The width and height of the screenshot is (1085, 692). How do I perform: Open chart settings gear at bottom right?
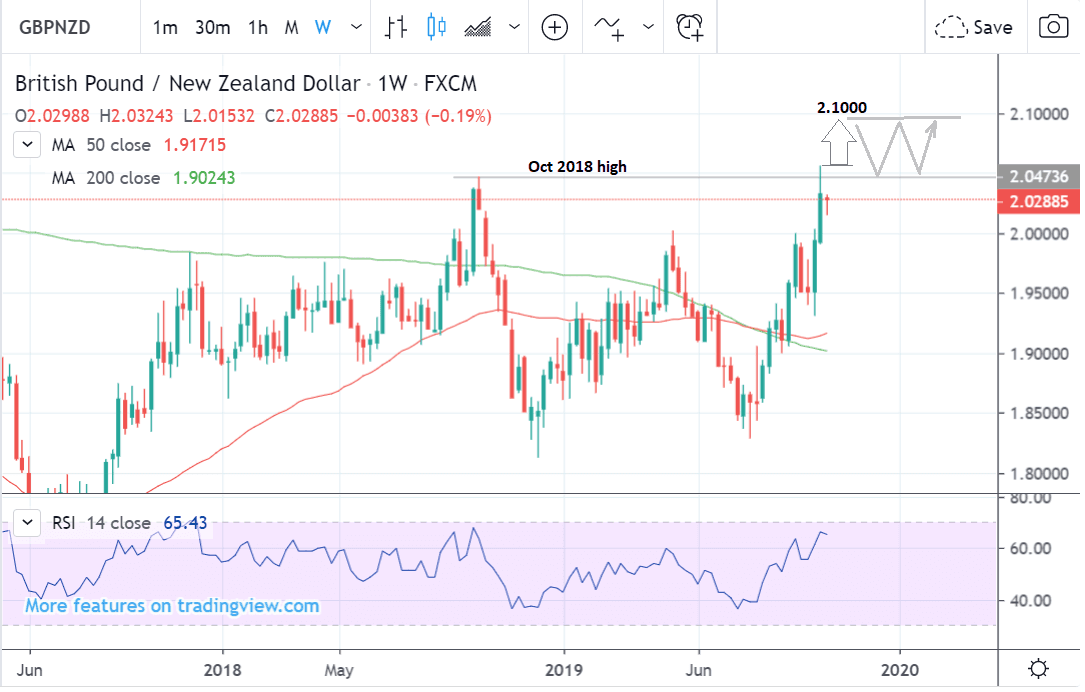click(1039, 668)
